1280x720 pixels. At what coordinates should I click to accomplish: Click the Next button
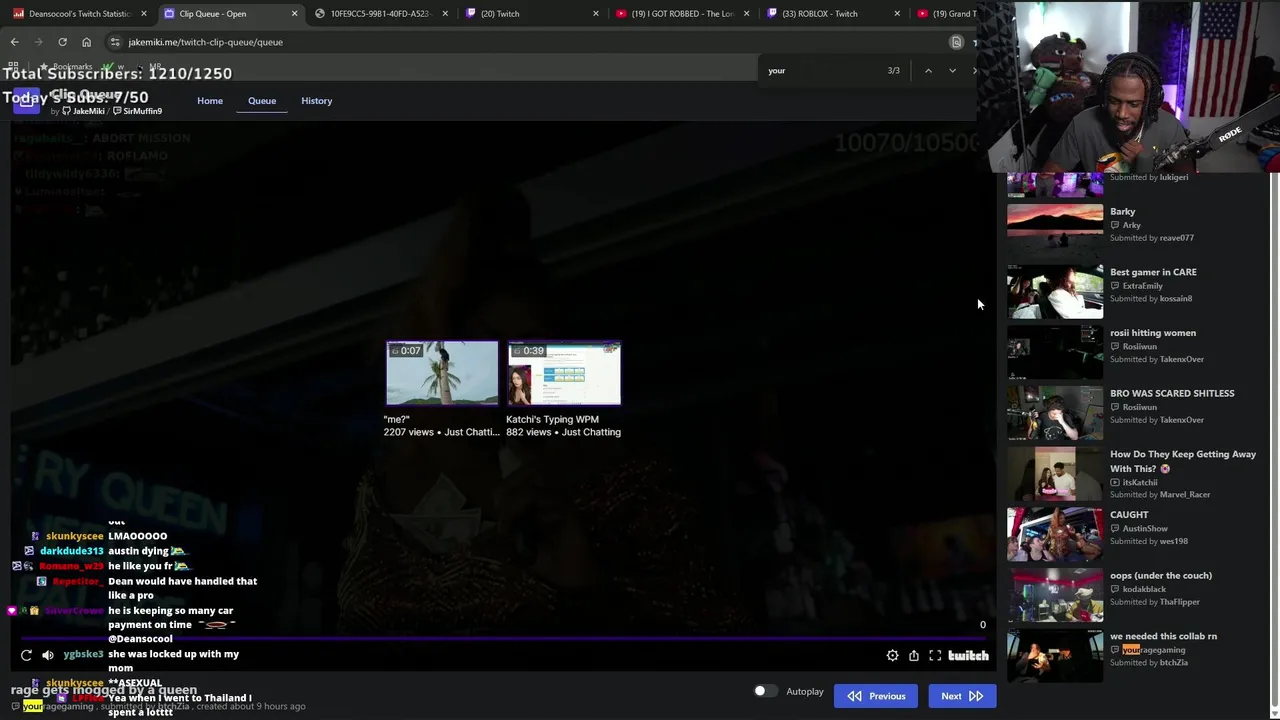tap(962, 696)
